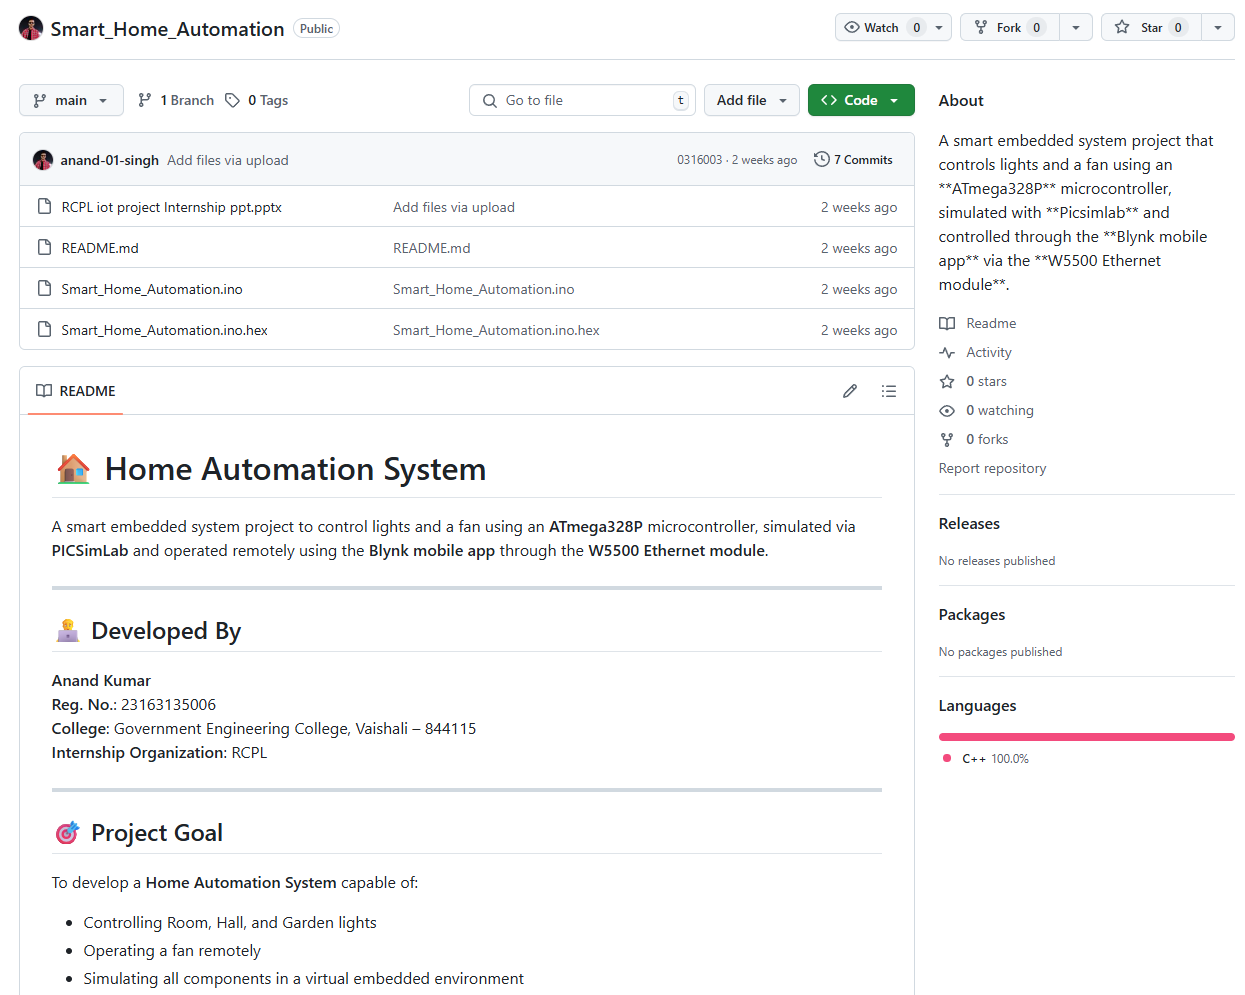Click file icon beside Smart_Home_Automation.ino.hex
This screenshot has width=1245, height=995.
click(44, 329)
